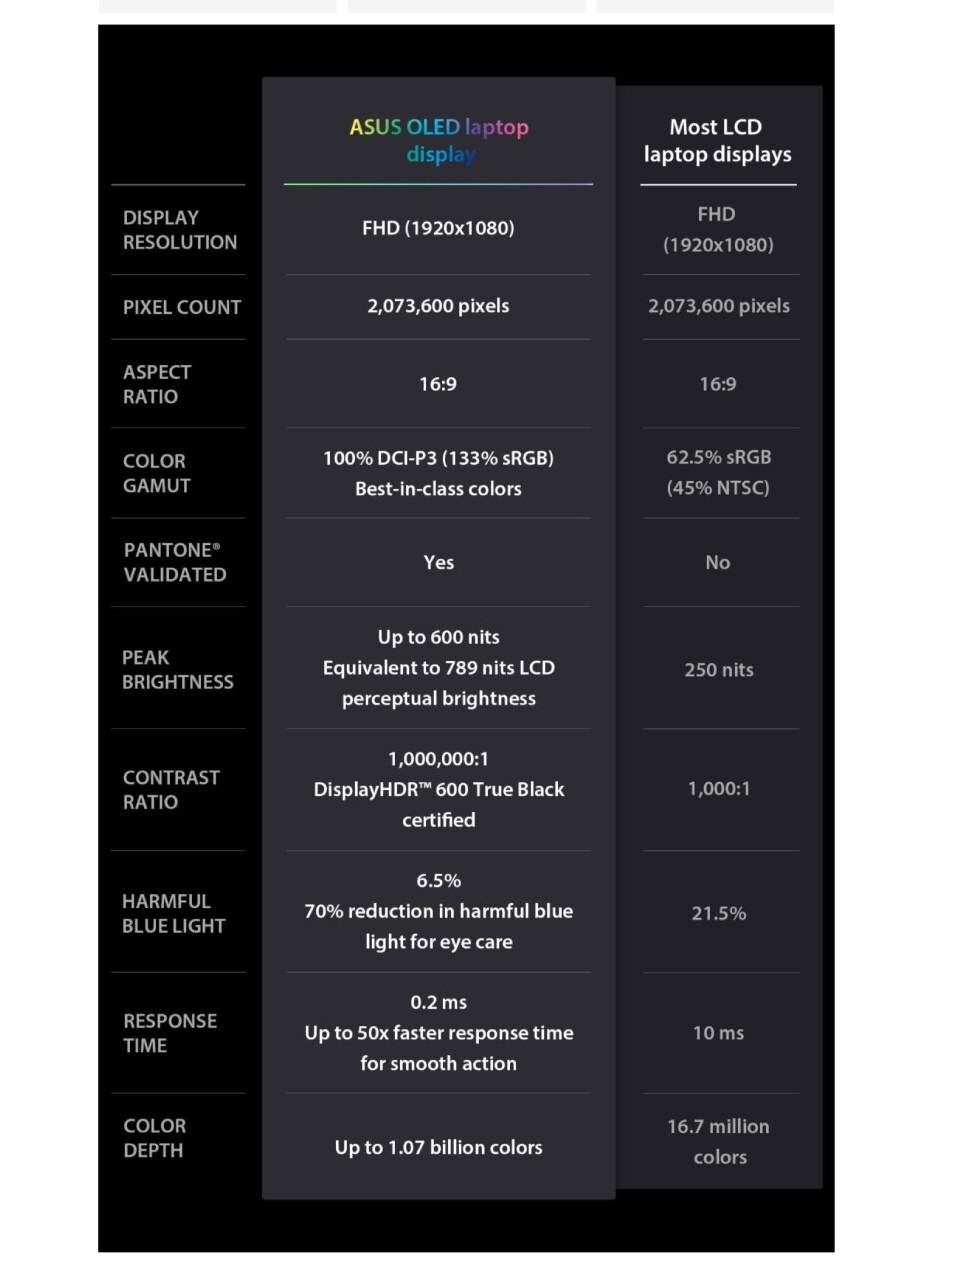Screen dimensions: 954x1281
Task: Click the COLOR GAMUT label
Action: pyautogui.click(x=156, y=473)
